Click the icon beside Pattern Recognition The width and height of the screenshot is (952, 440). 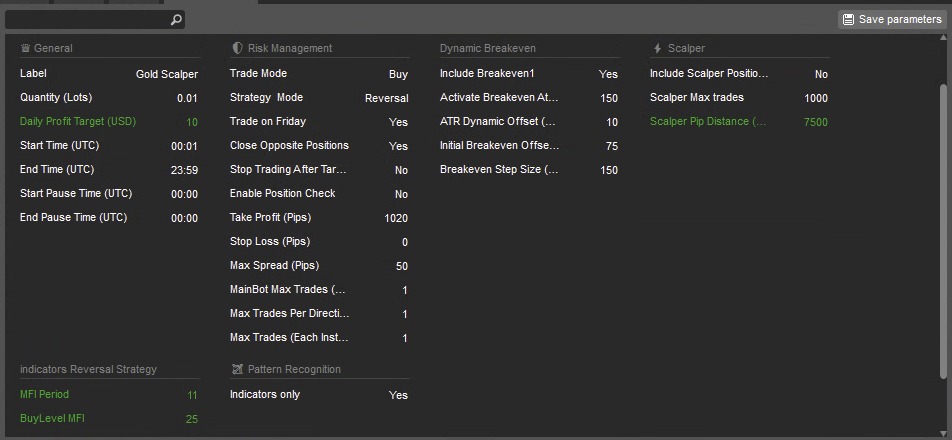(237, 369)
